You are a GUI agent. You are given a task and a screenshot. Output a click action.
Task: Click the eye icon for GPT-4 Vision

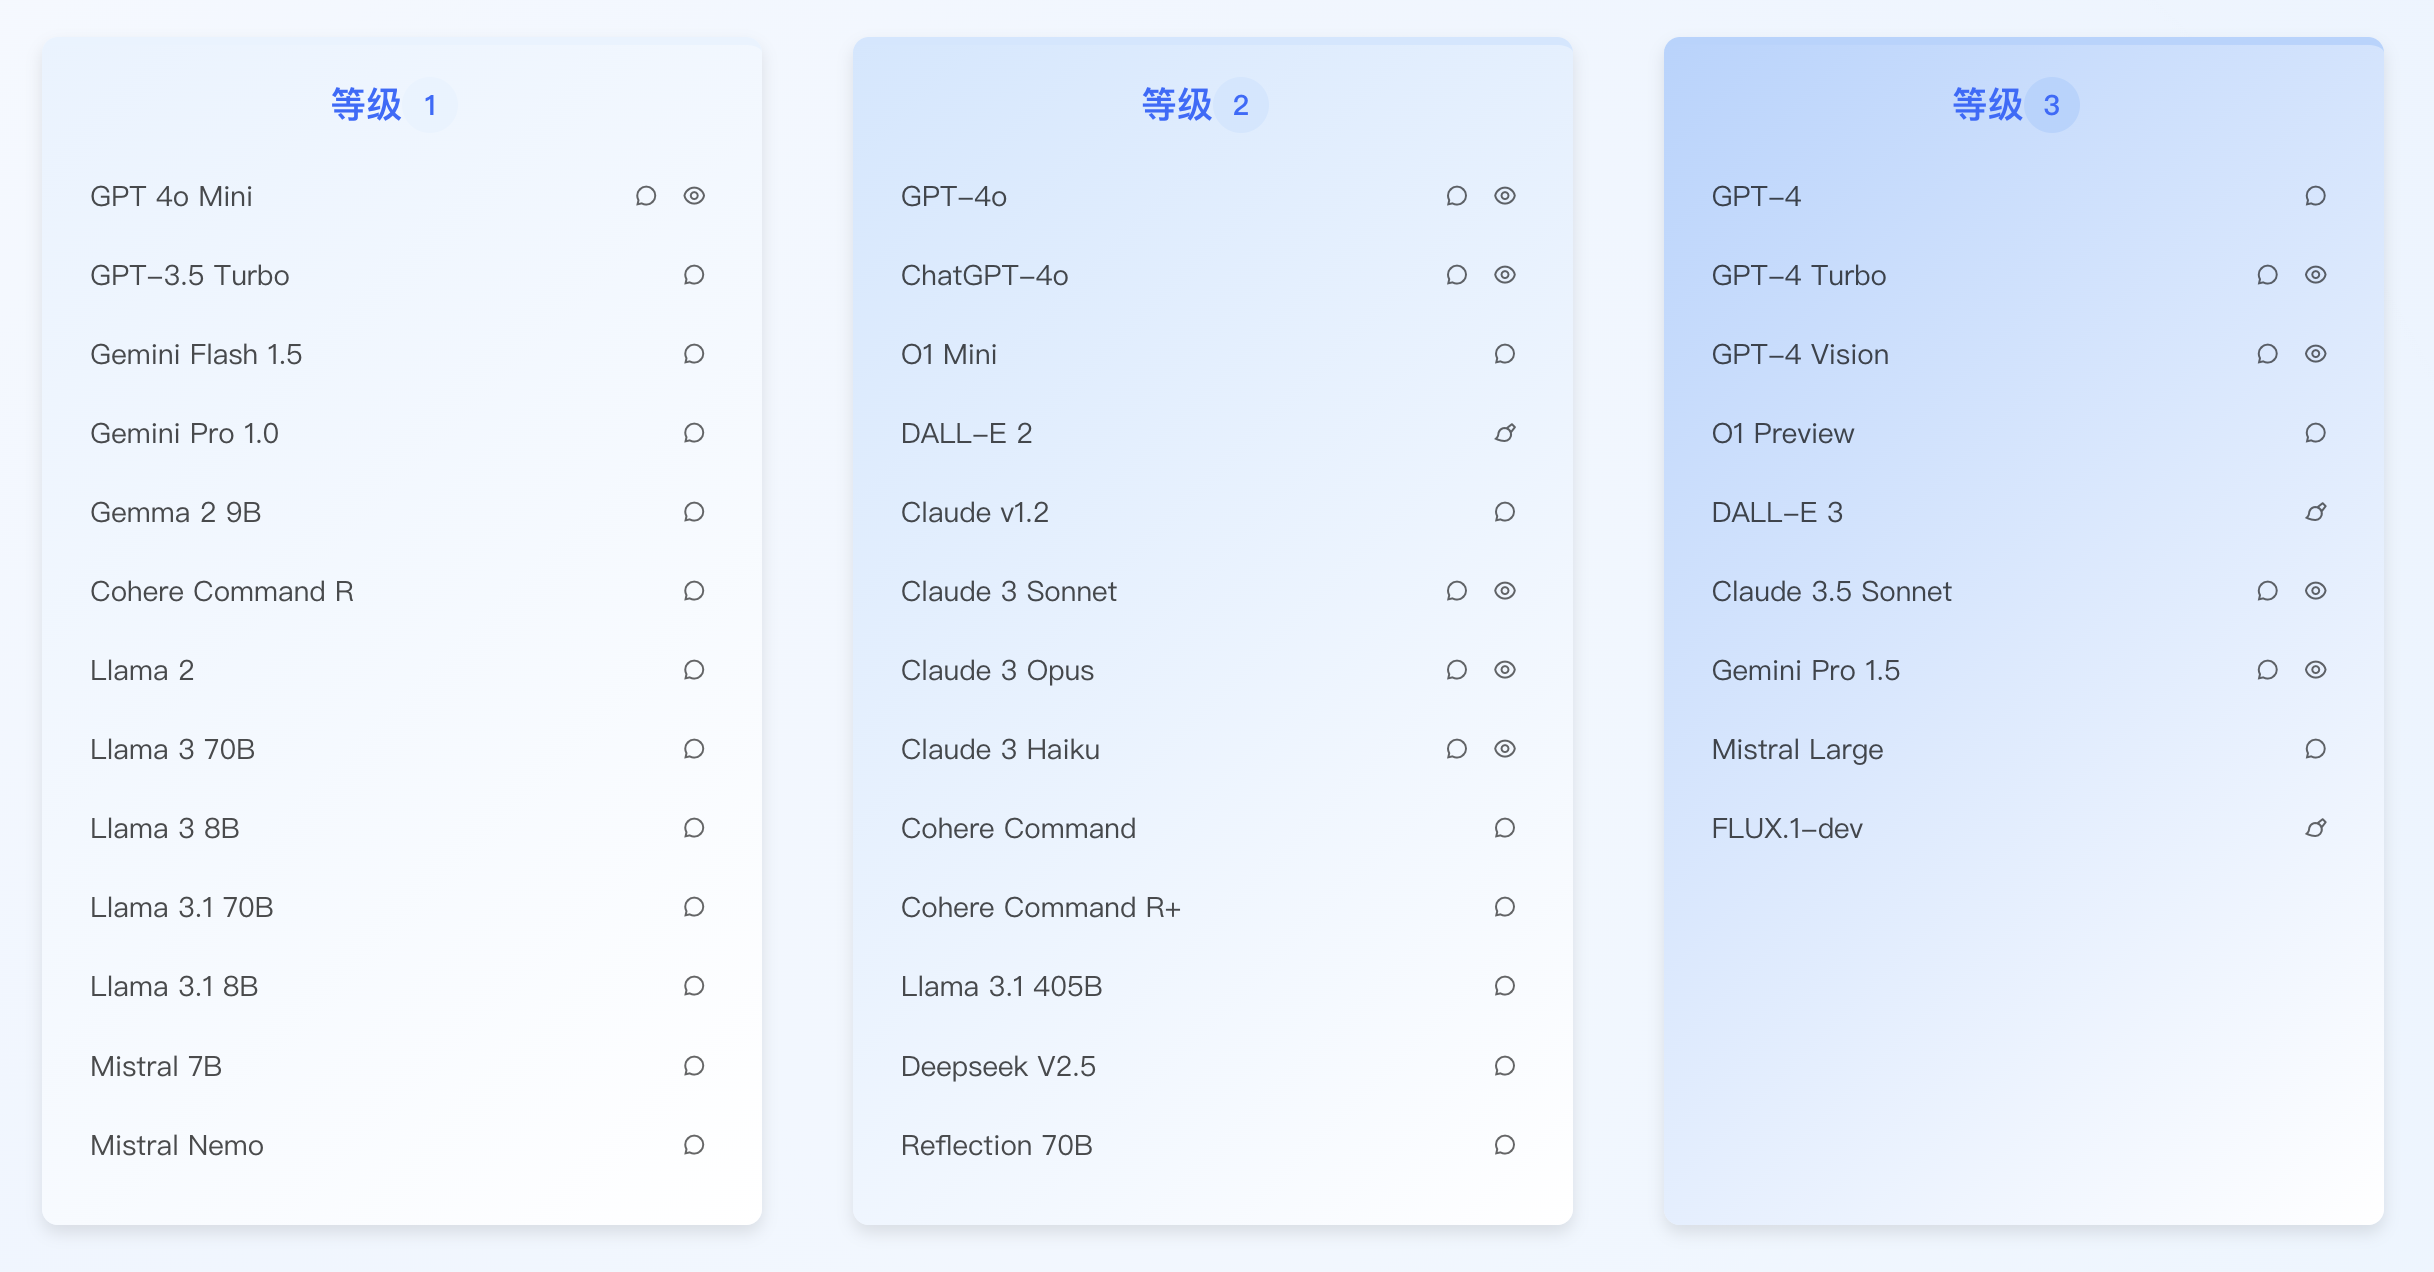(2315, 354)
